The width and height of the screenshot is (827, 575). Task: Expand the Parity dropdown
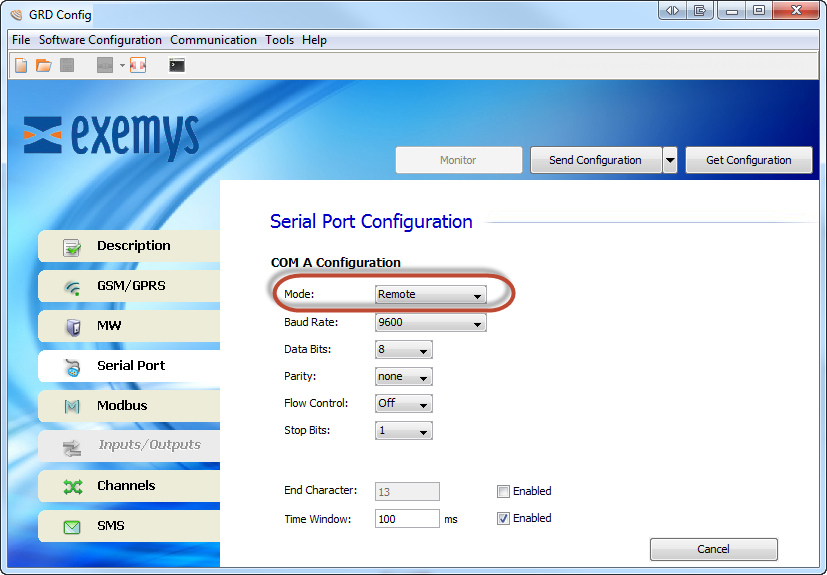tap(403, 377)
